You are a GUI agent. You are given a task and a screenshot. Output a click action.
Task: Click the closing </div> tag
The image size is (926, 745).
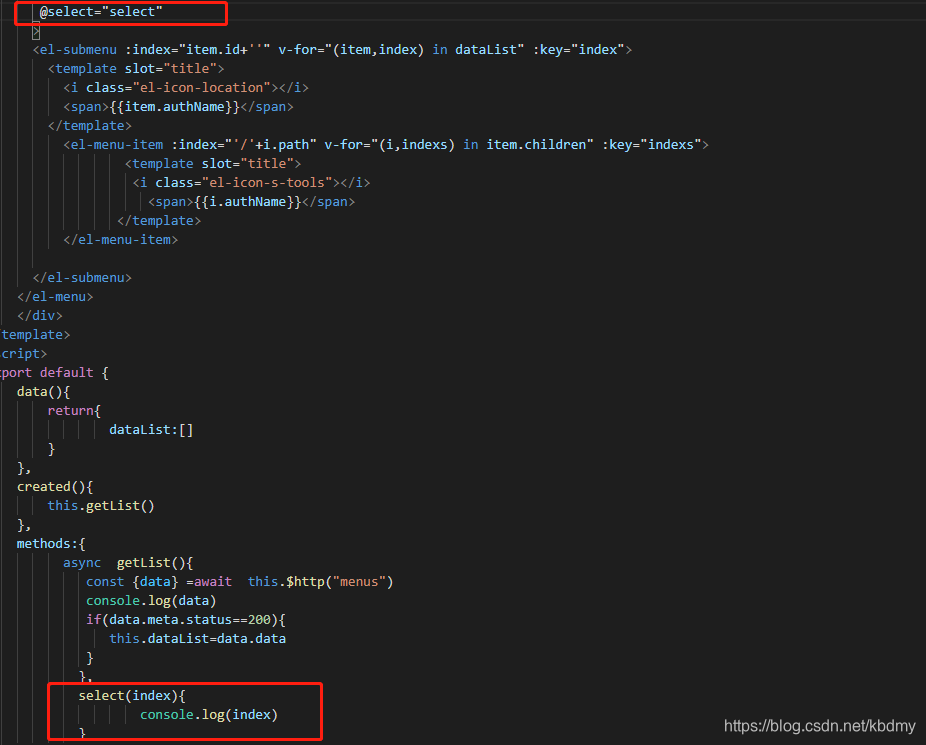(x=40, y=316)
